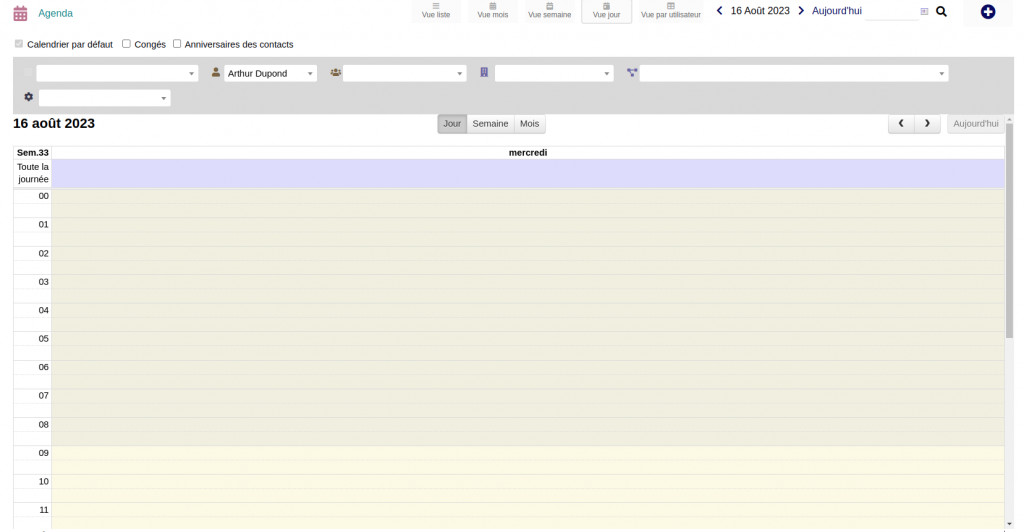1024x532 pixels.
Task: Click the 16 Août 2023 date in toolbar
Action: pyautogui.click(x=760, y=10)
